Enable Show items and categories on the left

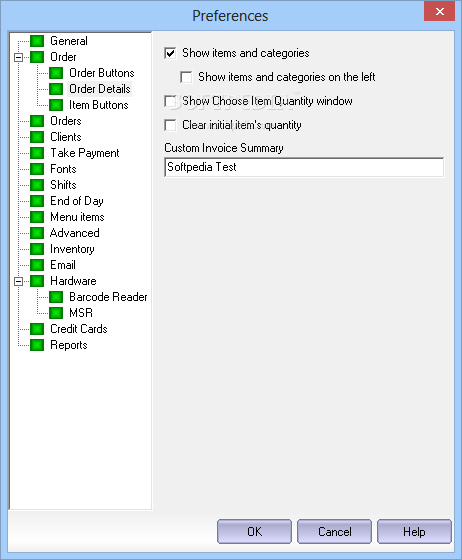point(186,77)
